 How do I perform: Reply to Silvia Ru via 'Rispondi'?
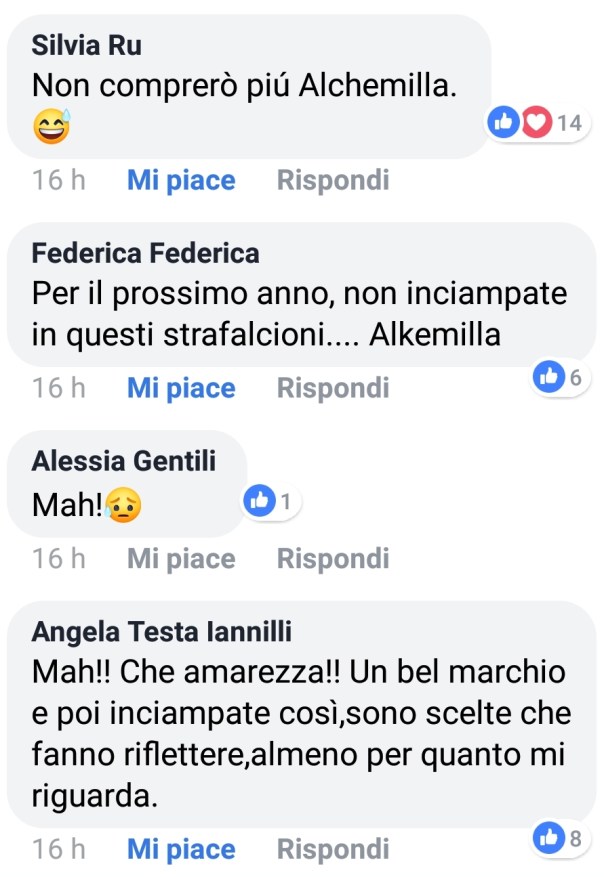333,181
